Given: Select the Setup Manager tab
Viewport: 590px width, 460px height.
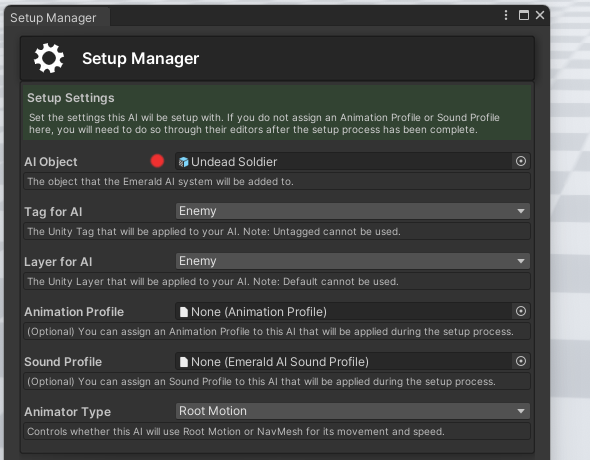Looking at the screenshot, I should 53,18.
